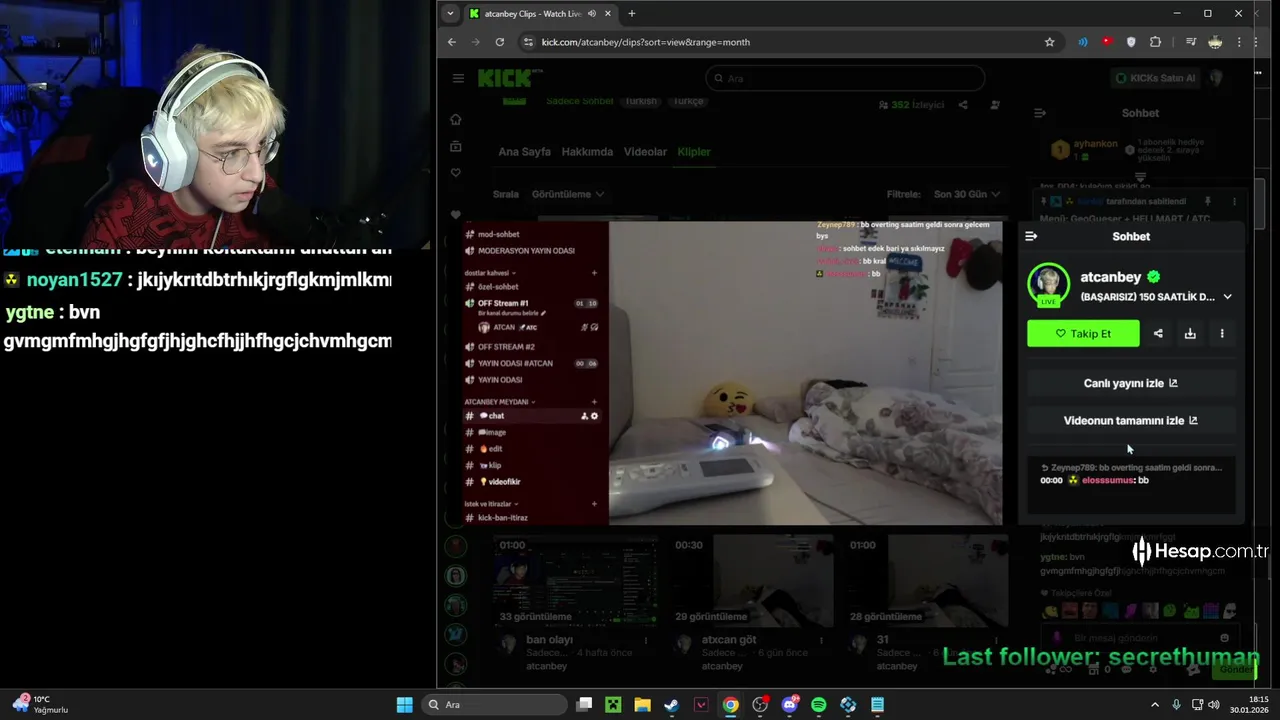View site information icon in address bar
Image resolution: width=1280 pixels, height=720 pixels.
(x=528, y=42)
